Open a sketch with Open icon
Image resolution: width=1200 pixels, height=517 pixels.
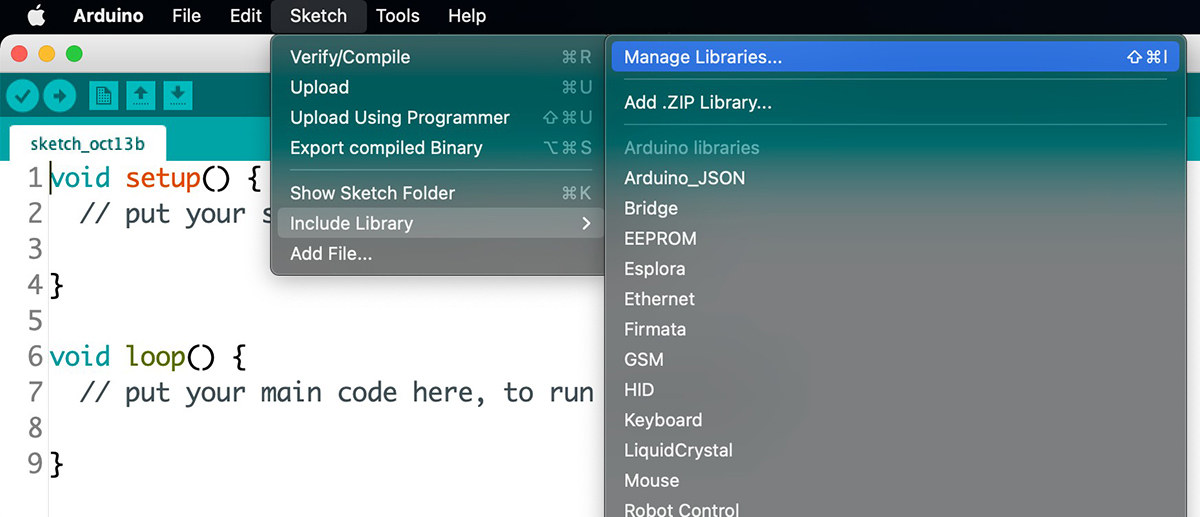[x=141, y=96]
